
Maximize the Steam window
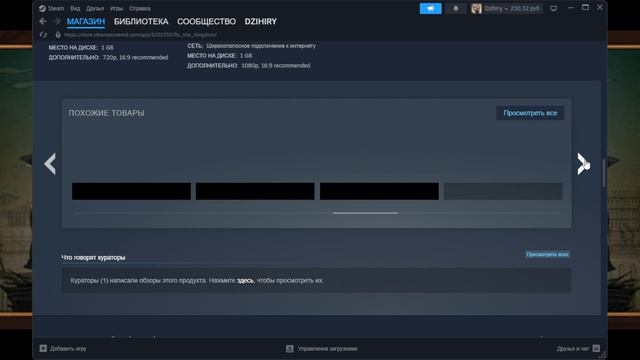[x=585, y=8]
